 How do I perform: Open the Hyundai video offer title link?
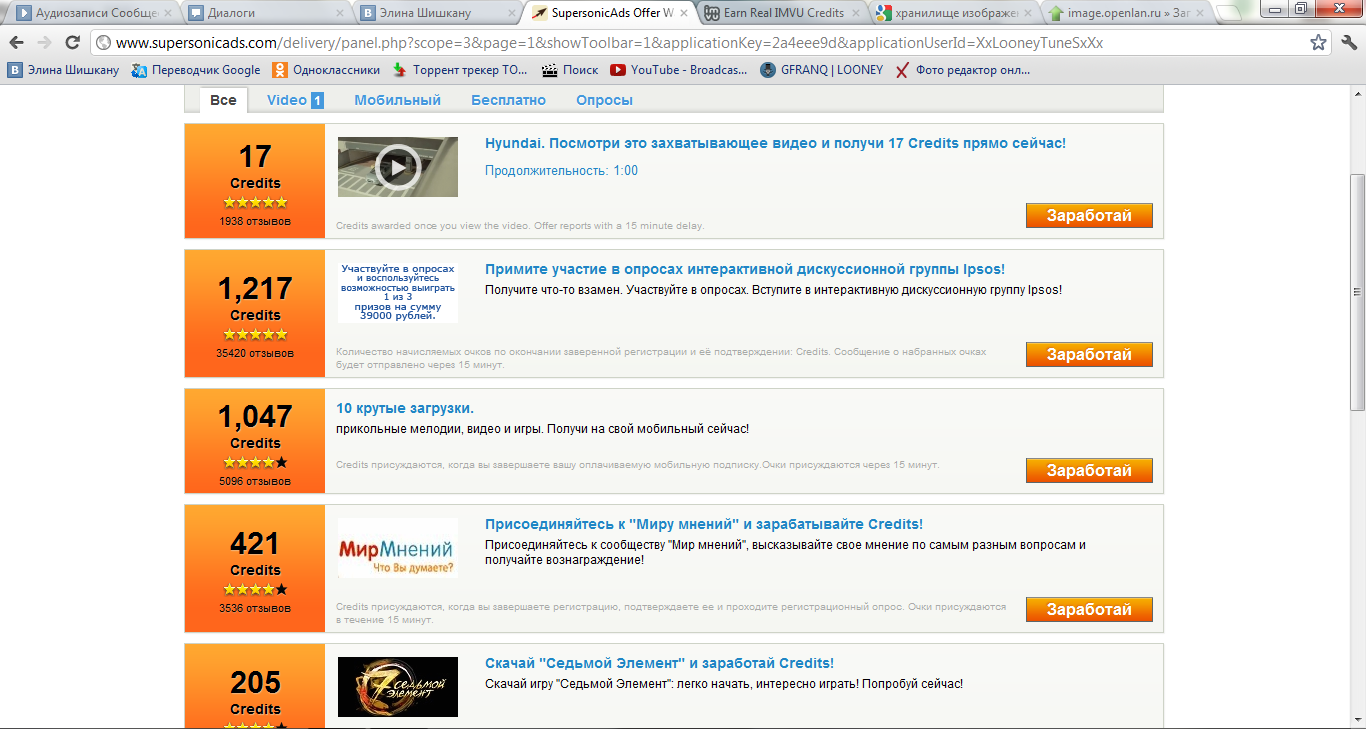[775, 143]
